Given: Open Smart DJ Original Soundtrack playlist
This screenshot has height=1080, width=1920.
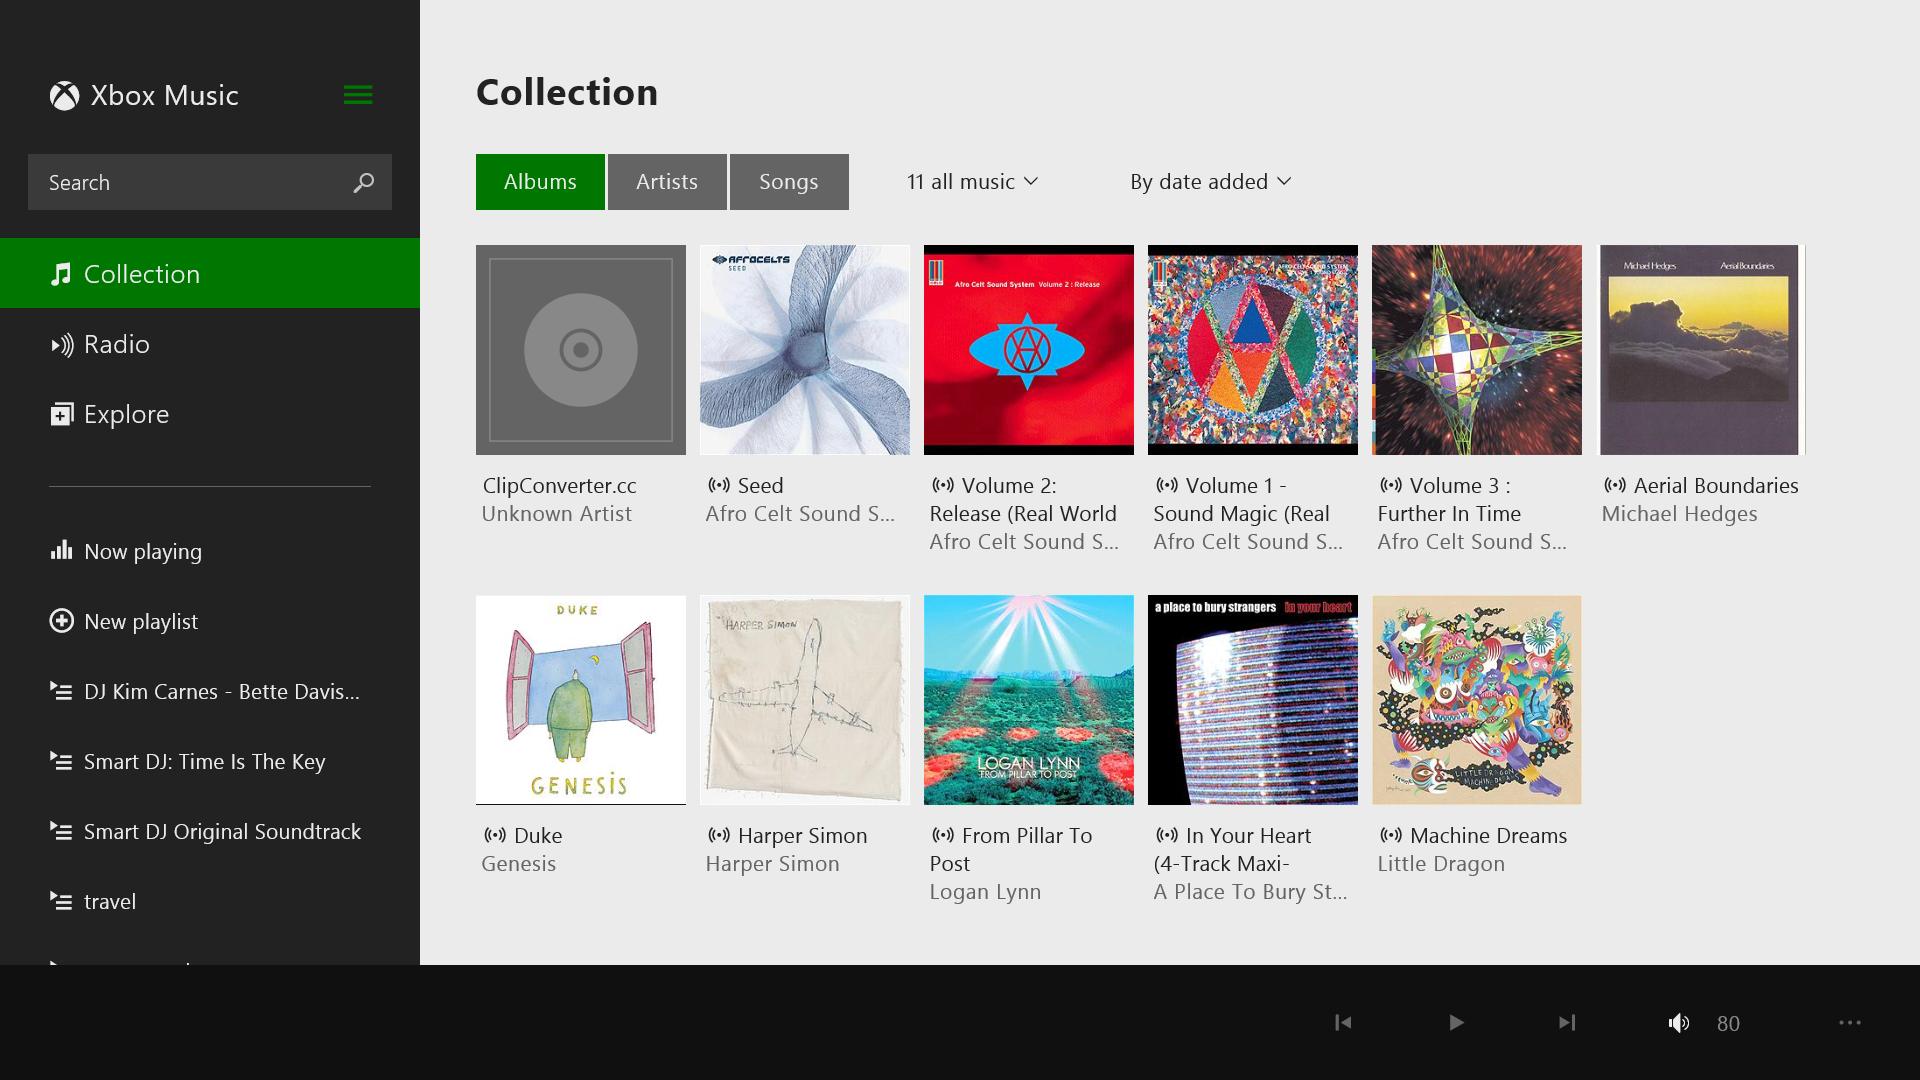Looking at the screenshot, I should click(x=210, y=831).
